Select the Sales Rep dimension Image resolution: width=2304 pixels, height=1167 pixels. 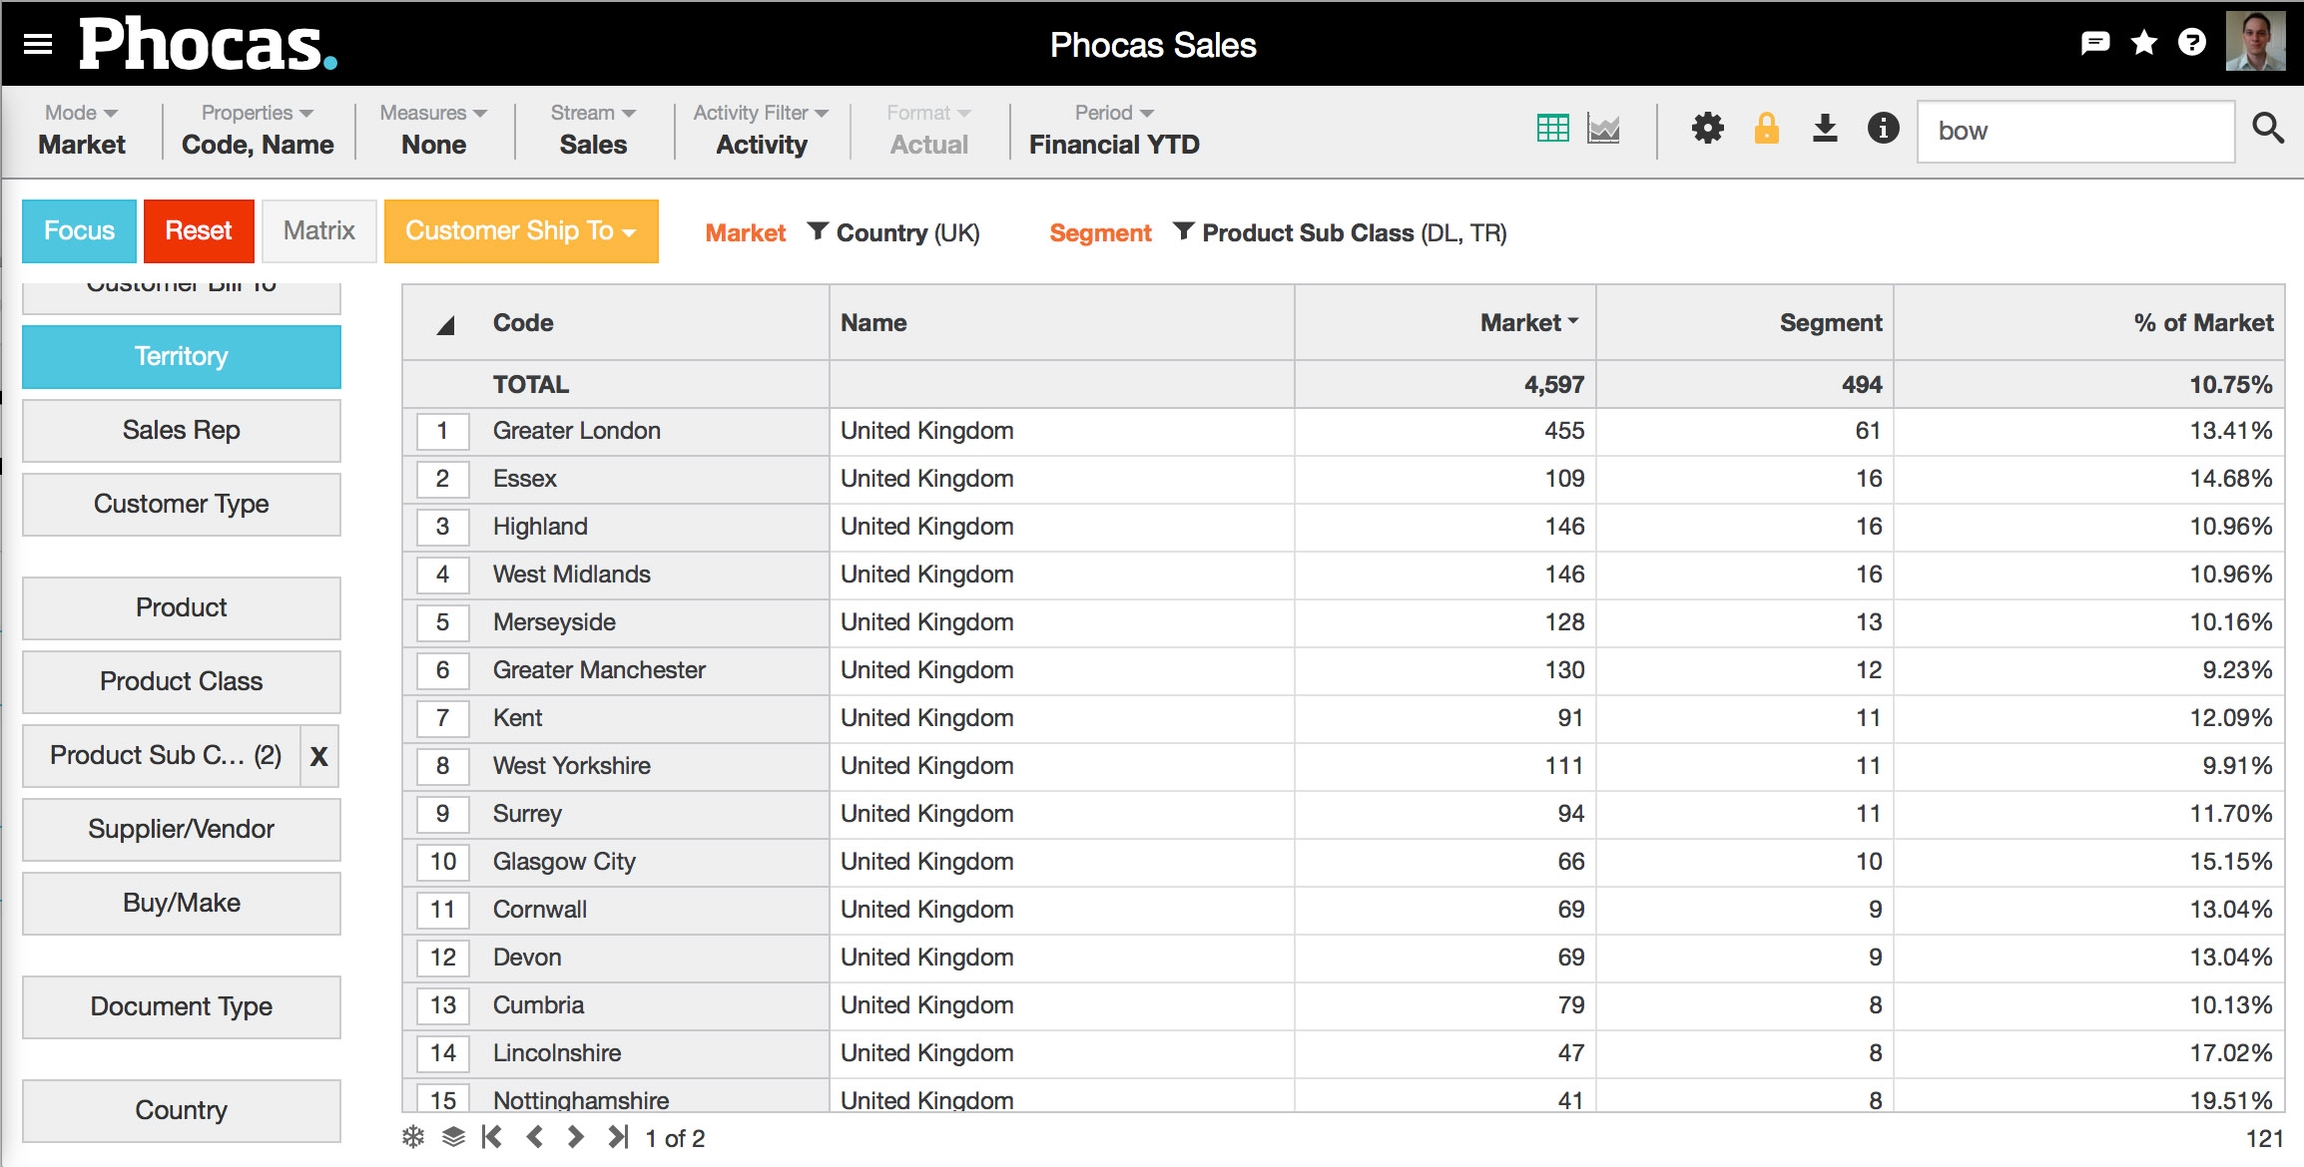coord(181,430)
